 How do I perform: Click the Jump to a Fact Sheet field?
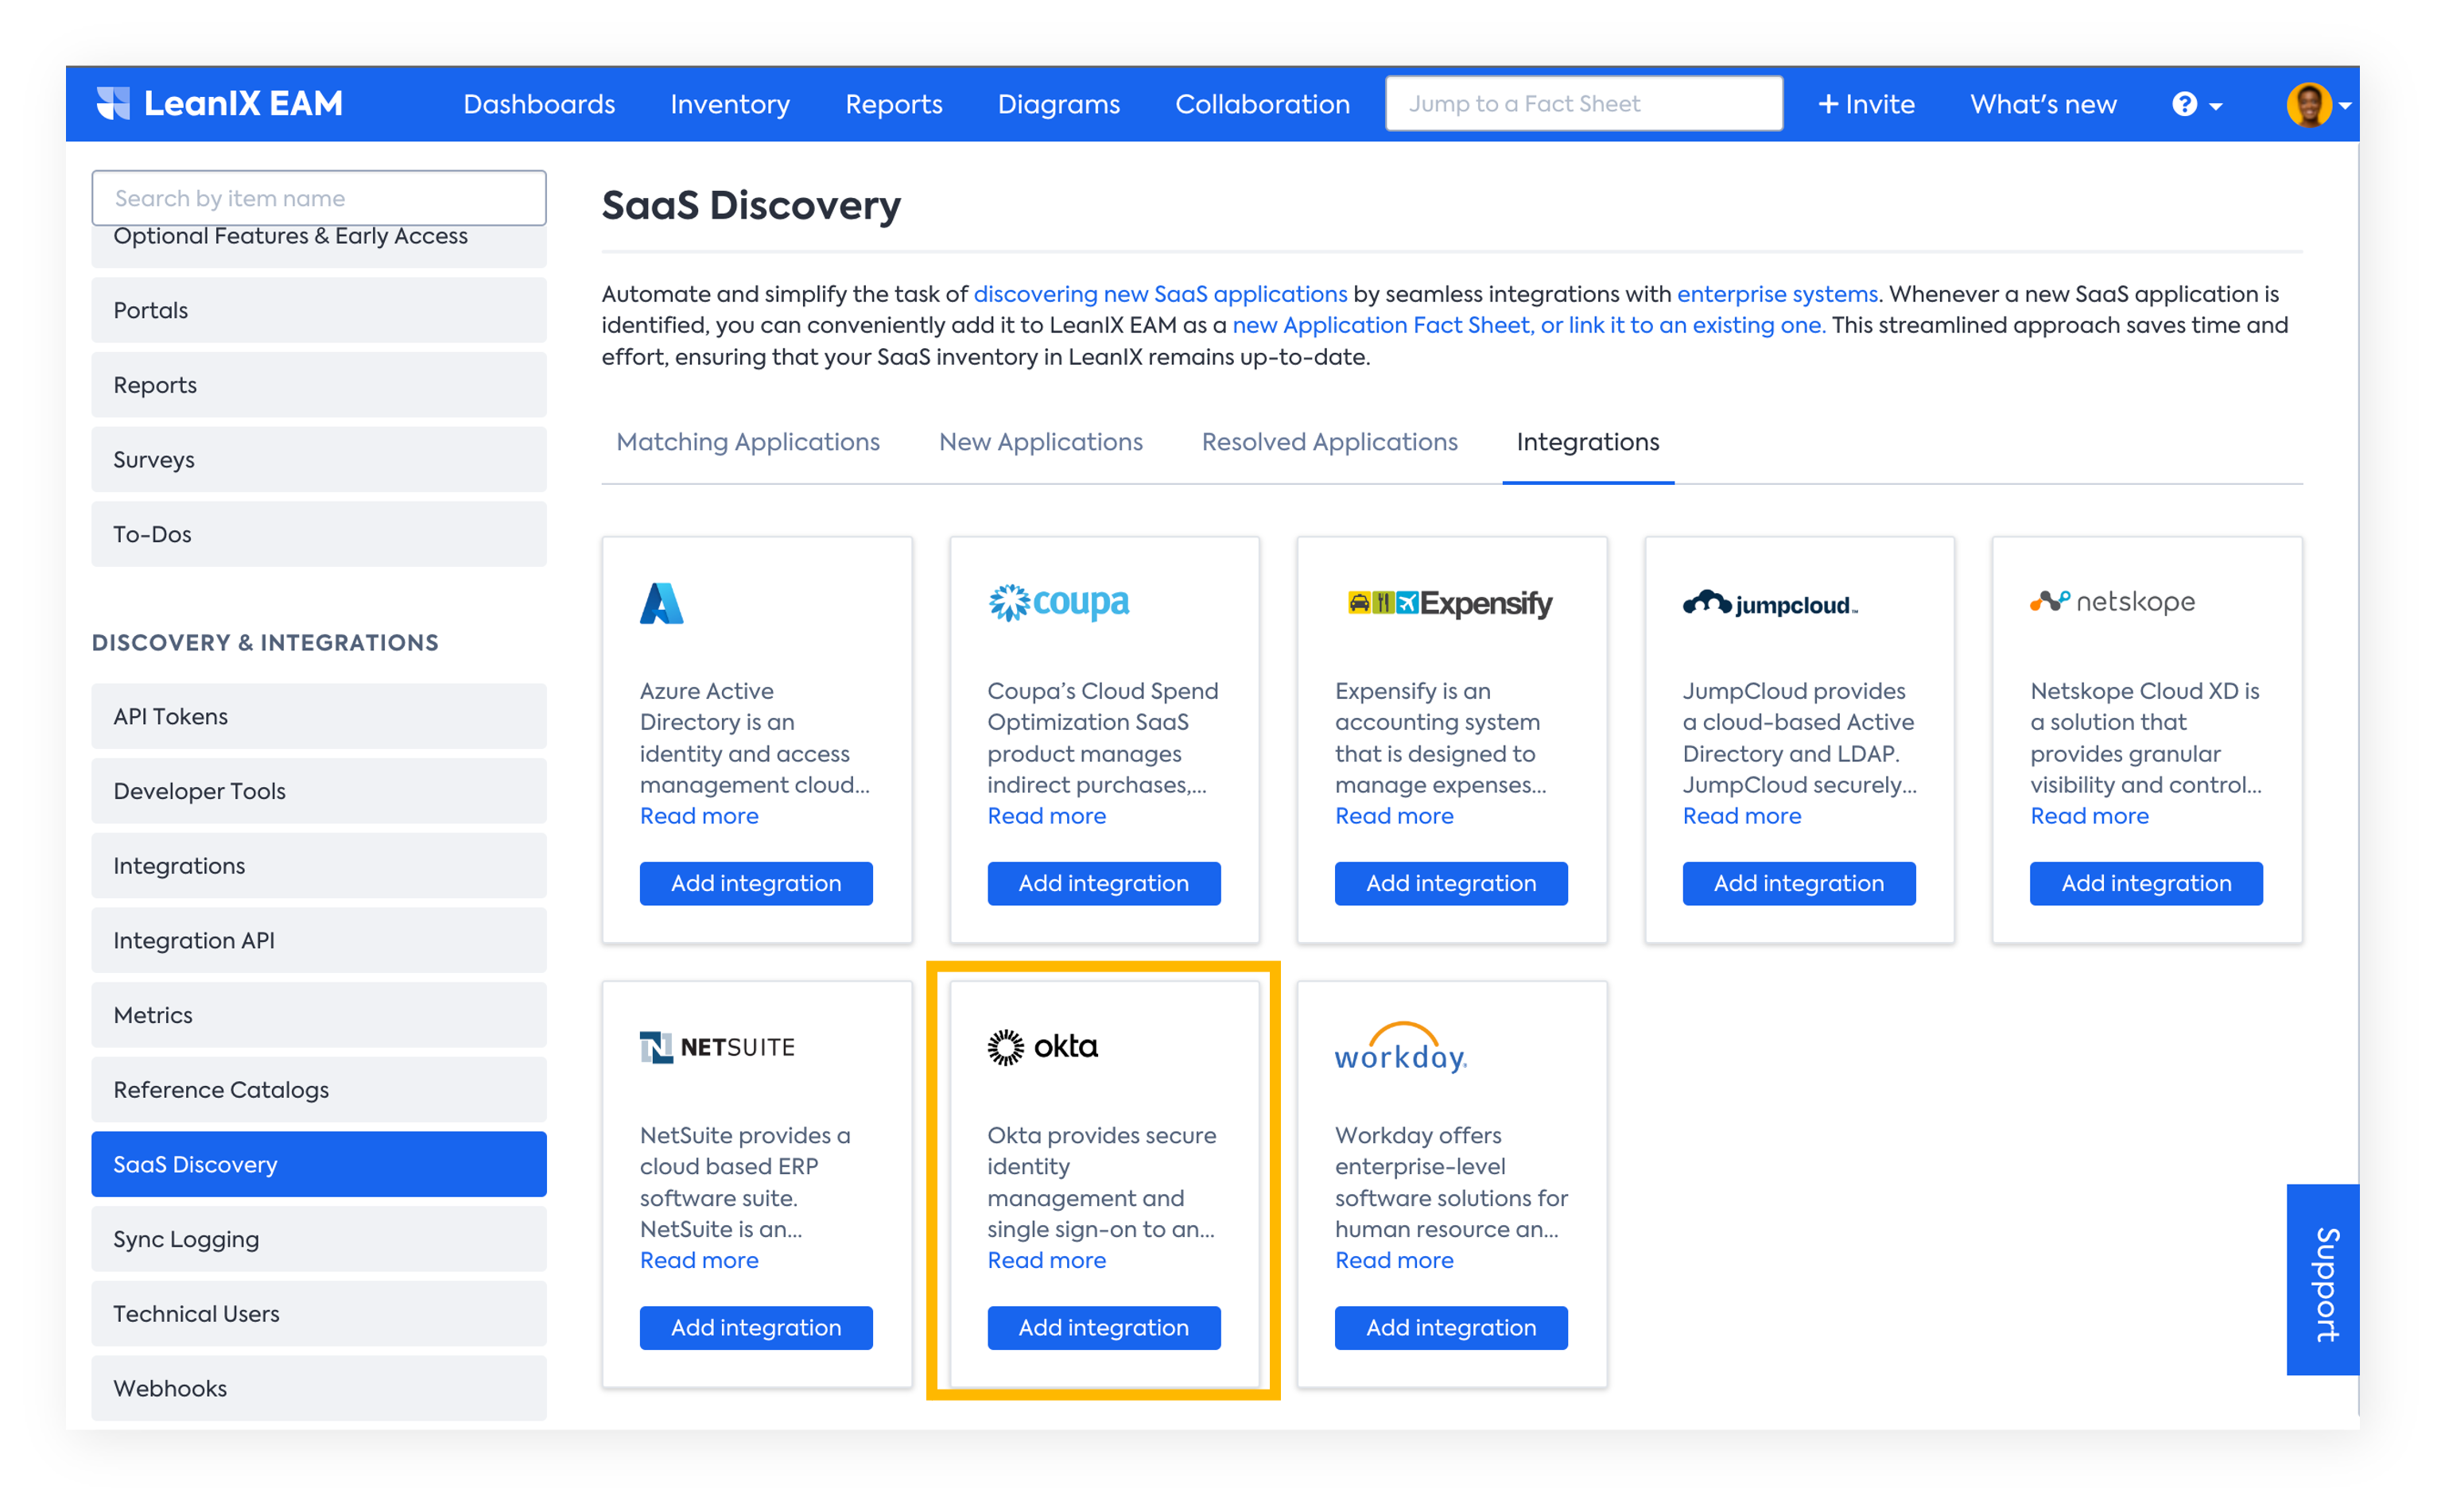point(1583,103)
